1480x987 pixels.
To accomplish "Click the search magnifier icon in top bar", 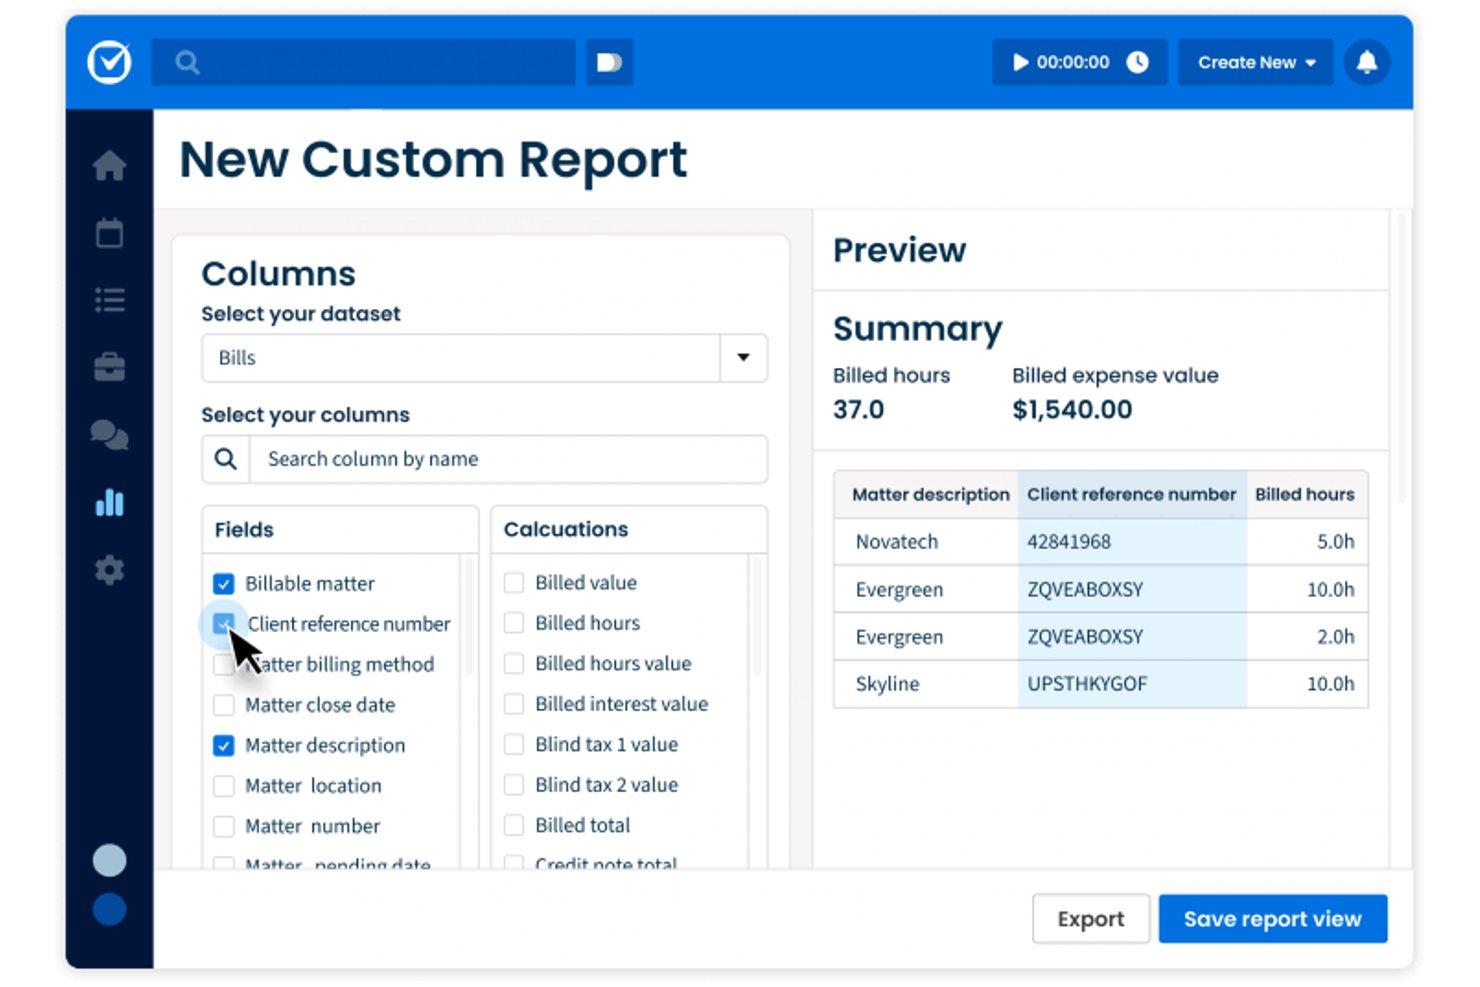I will pos(187,63).
